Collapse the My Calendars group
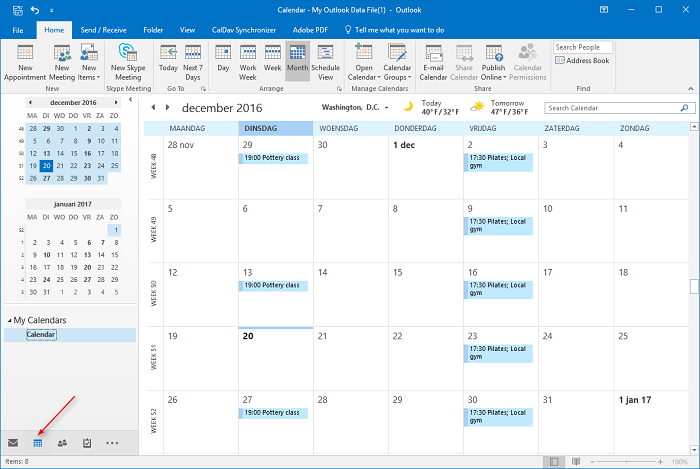The width and height of the screenshot is (700, 469). point(8,320)
